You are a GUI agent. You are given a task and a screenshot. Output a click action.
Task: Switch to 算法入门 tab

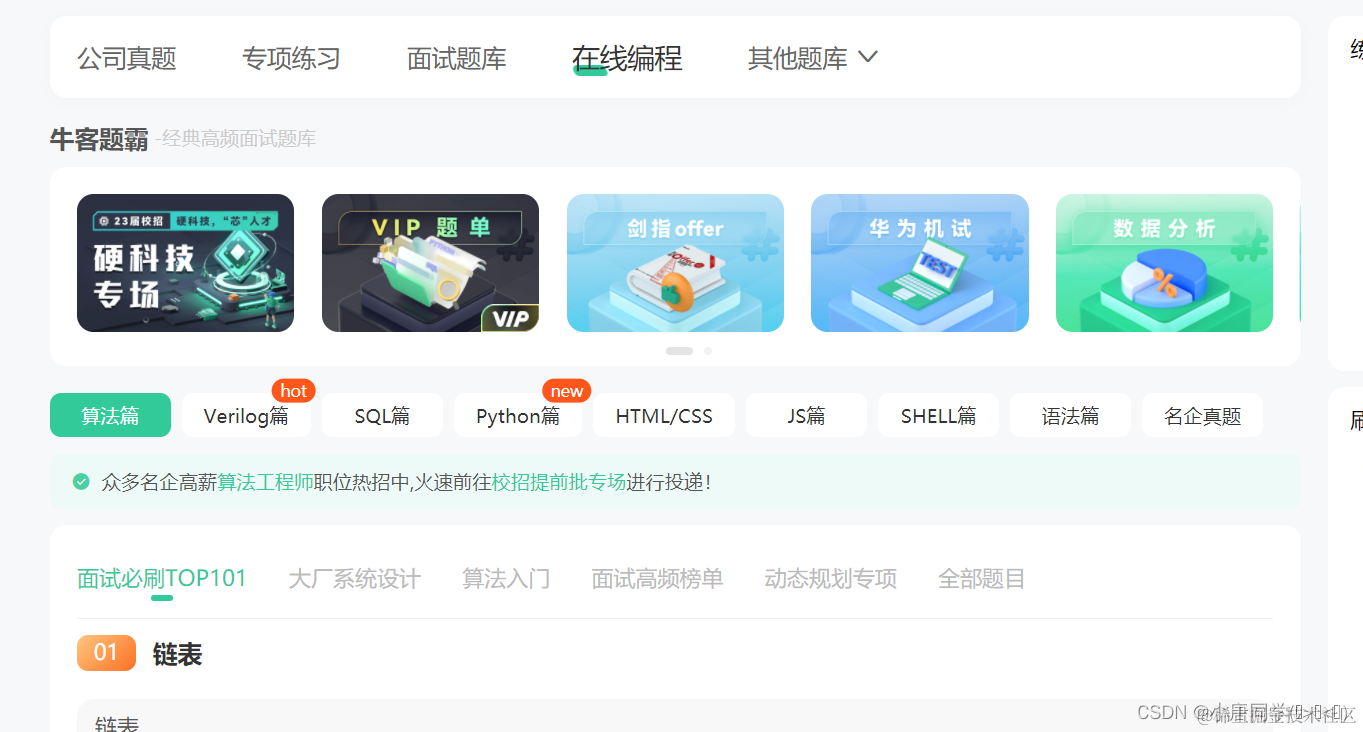click(506, 578)
